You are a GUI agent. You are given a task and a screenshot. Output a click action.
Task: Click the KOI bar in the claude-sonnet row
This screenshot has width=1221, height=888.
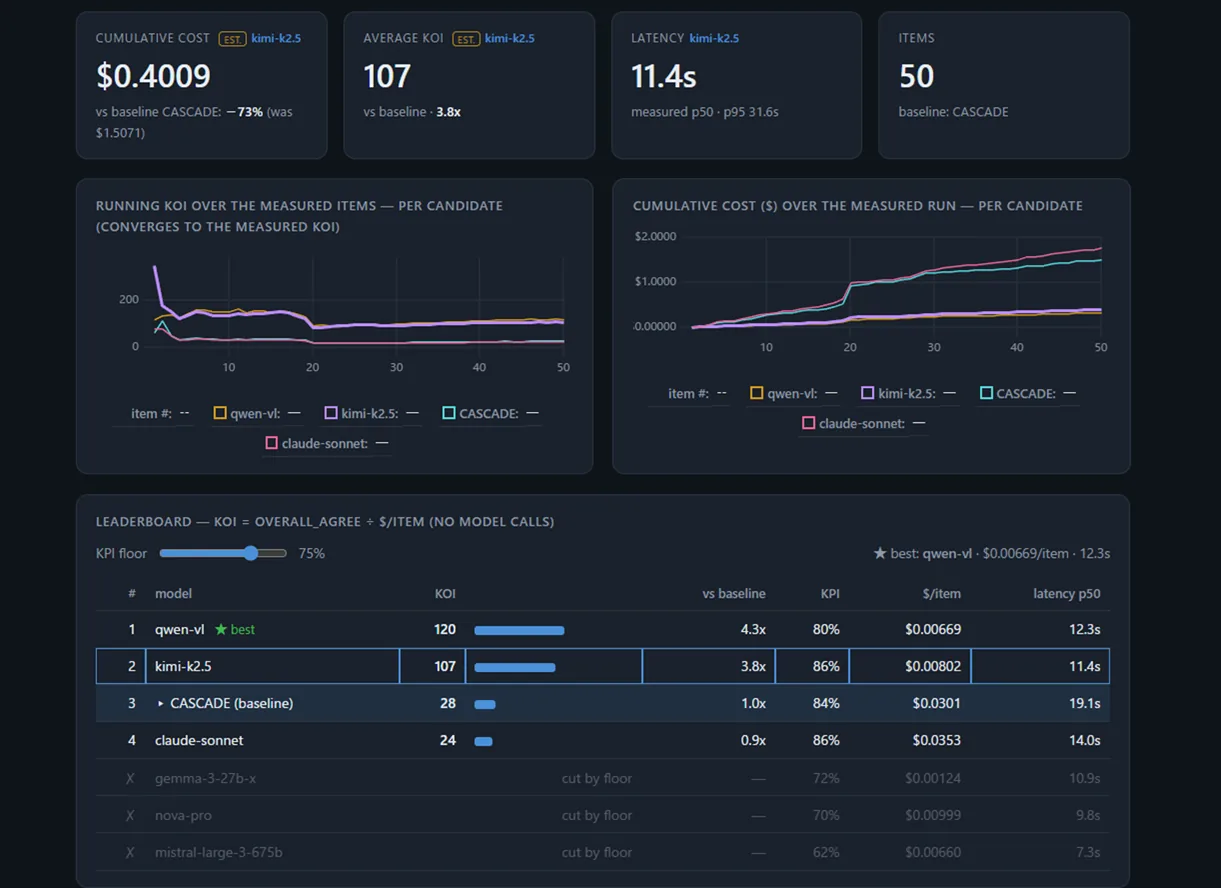(483, 741)
